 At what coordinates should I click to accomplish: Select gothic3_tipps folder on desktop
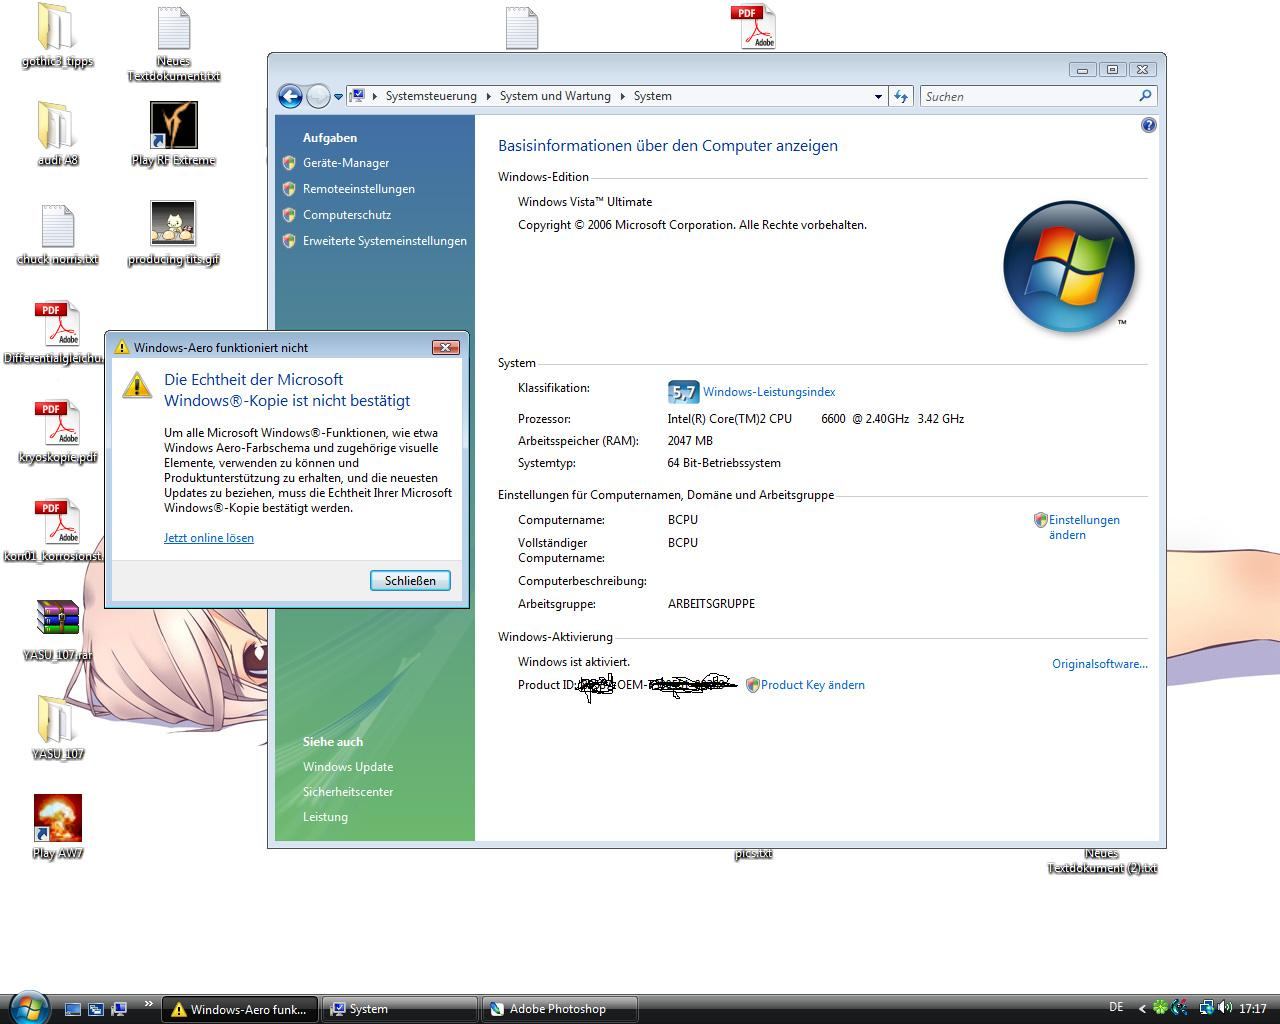(x=57, y=36)
